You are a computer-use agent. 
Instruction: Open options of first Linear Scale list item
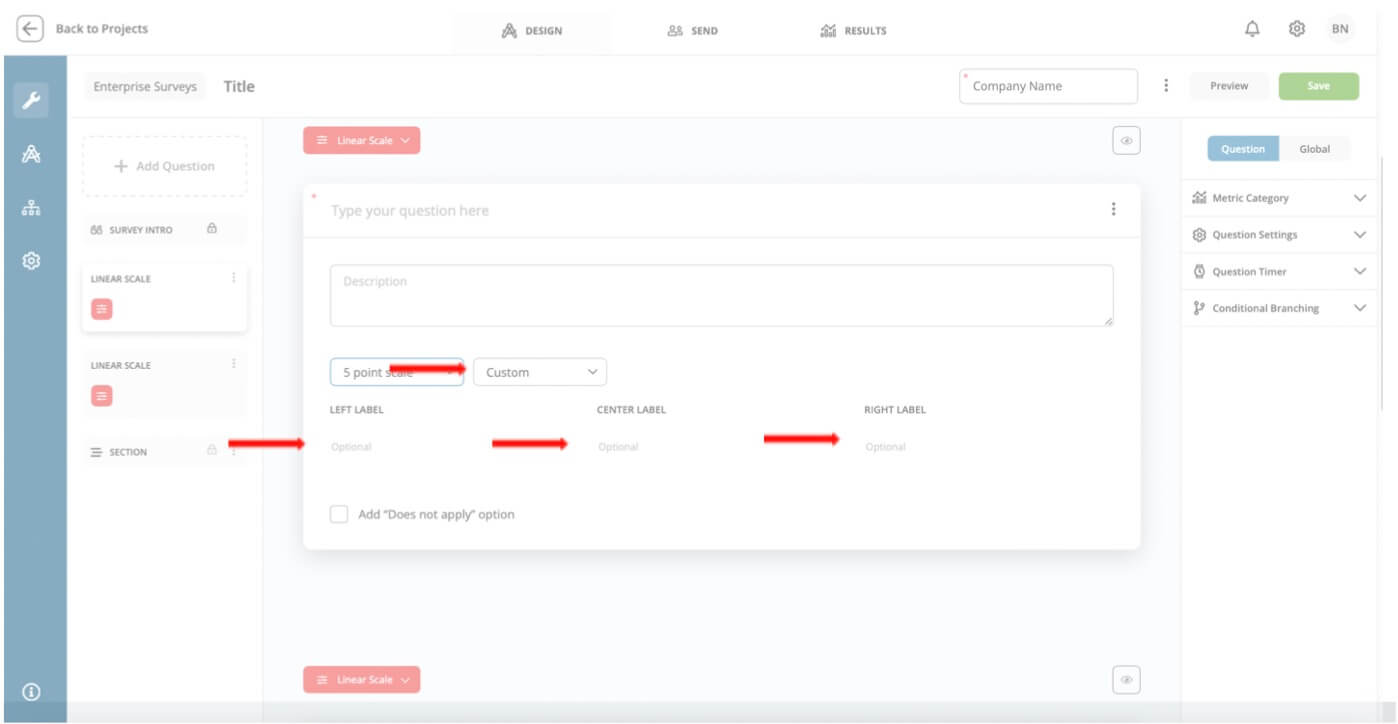pos(233,278)
